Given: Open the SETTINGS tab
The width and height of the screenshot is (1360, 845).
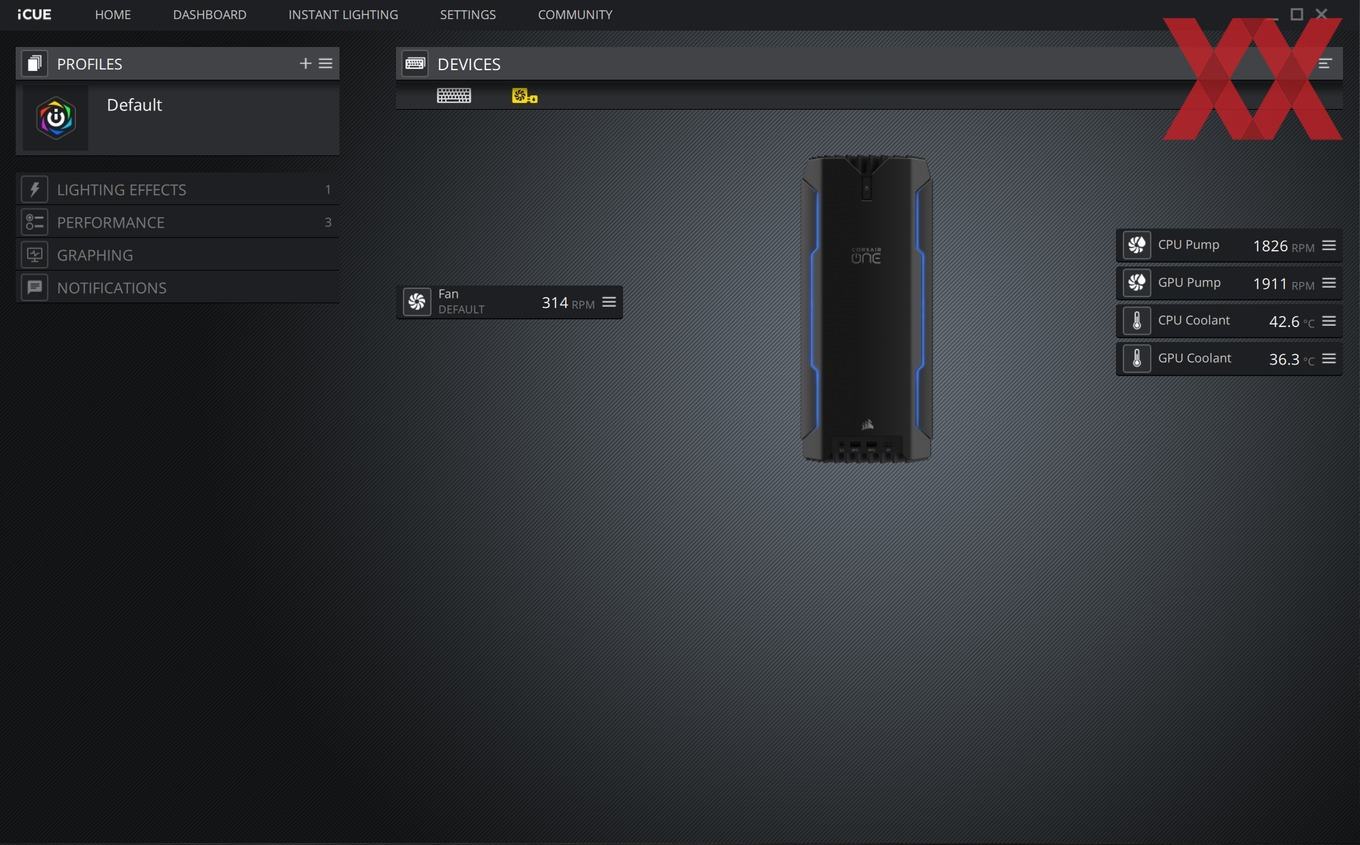Looking at the screenshot, I should [467, 15].
